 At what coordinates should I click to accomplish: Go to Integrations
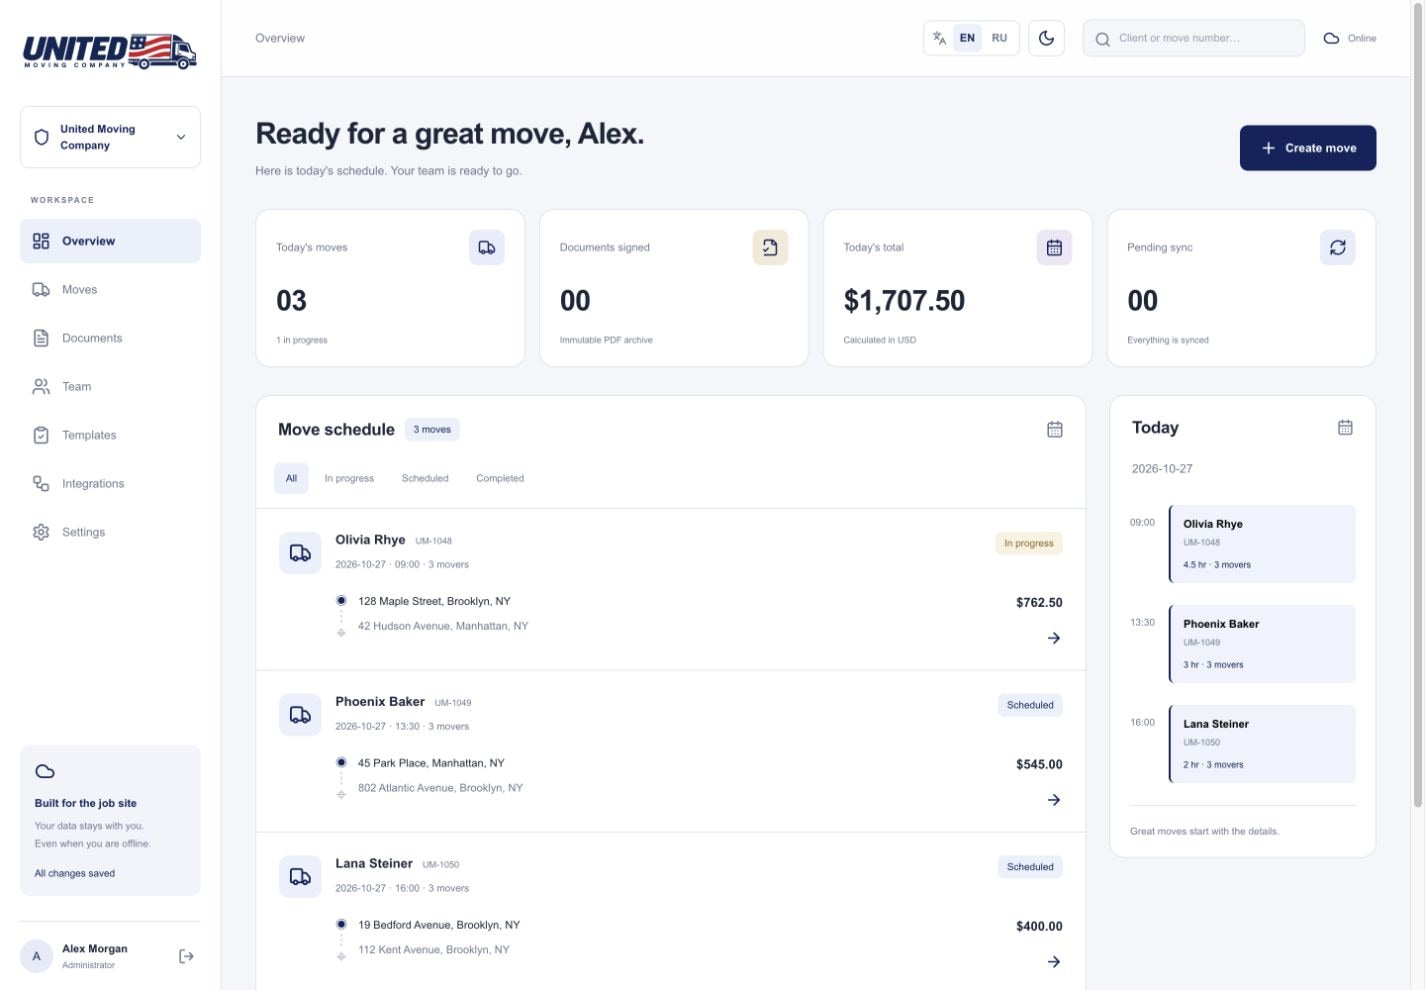coord(110,484)
